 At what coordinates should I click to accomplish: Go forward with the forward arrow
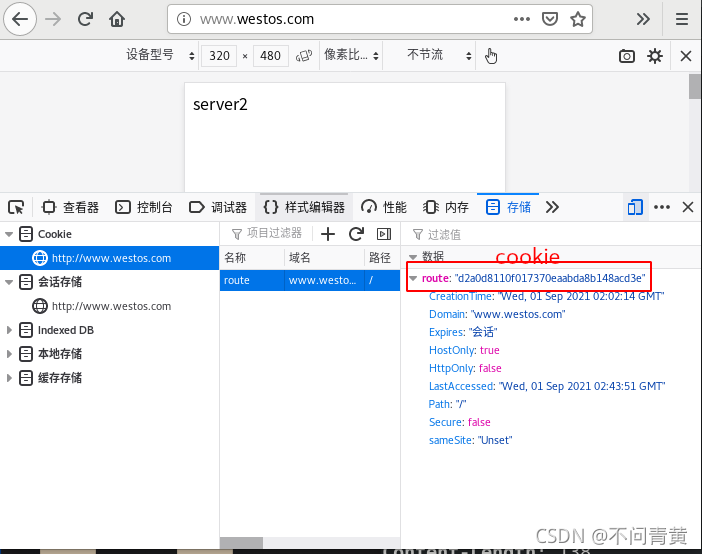click(x=53, y=19)
